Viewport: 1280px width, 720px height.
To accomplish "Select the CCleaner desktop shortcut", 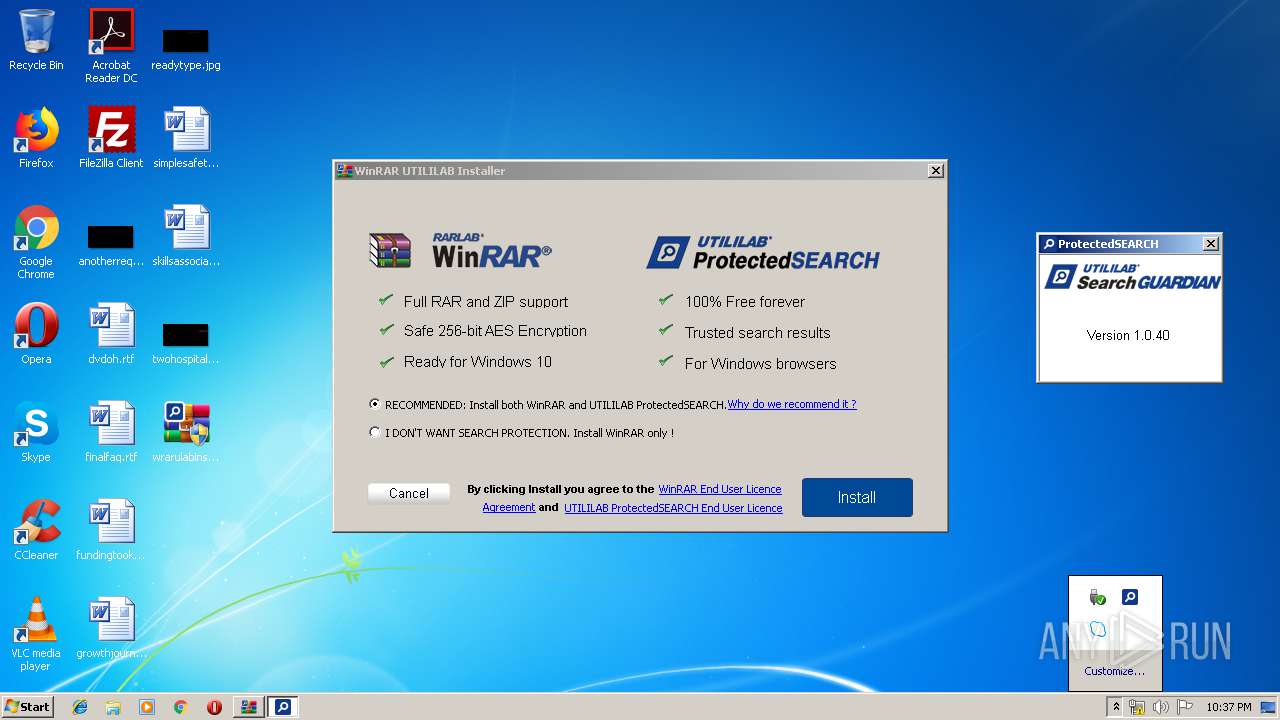I will click(36, 531).
